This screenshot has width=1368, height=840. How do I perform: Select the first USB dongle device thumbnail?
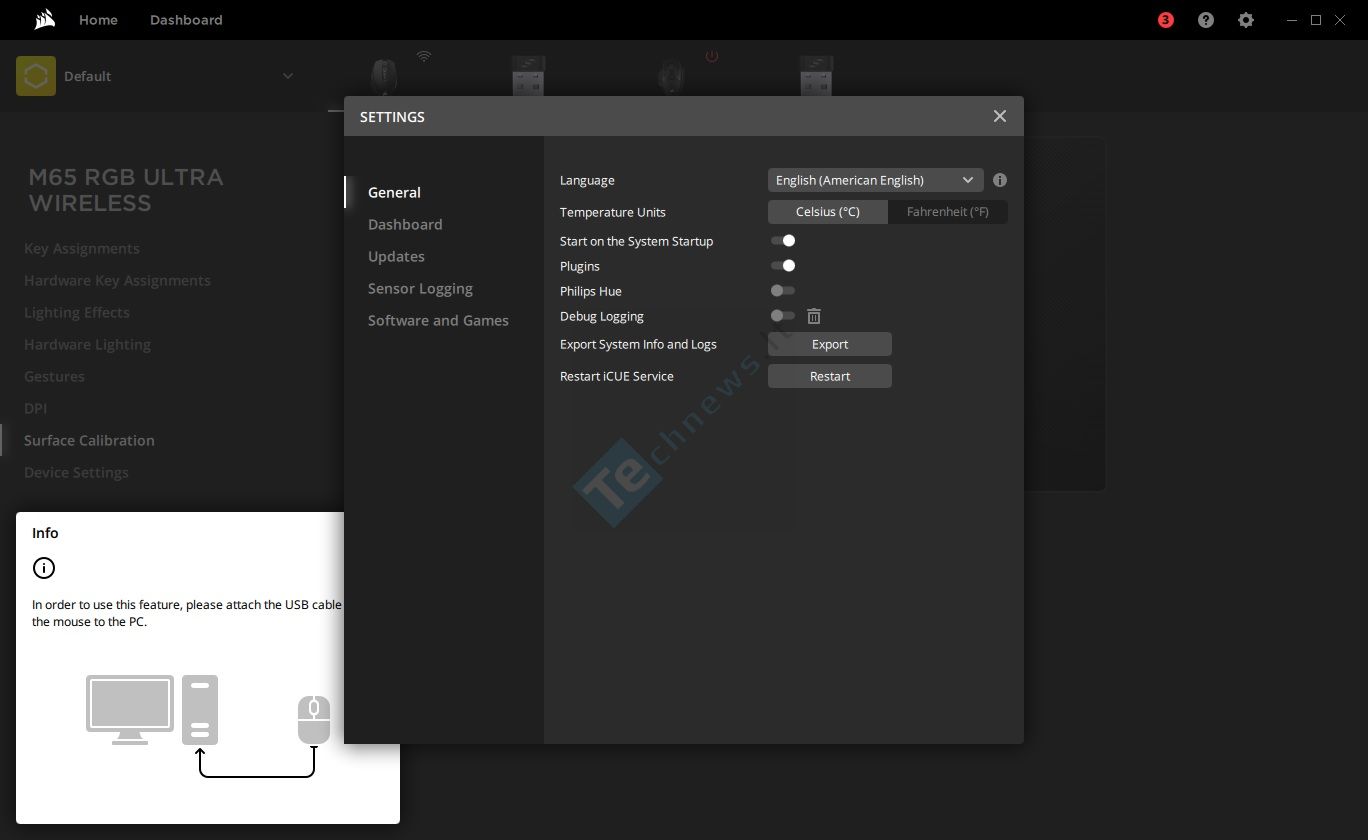pyautogui.click(x=528, y=76)
